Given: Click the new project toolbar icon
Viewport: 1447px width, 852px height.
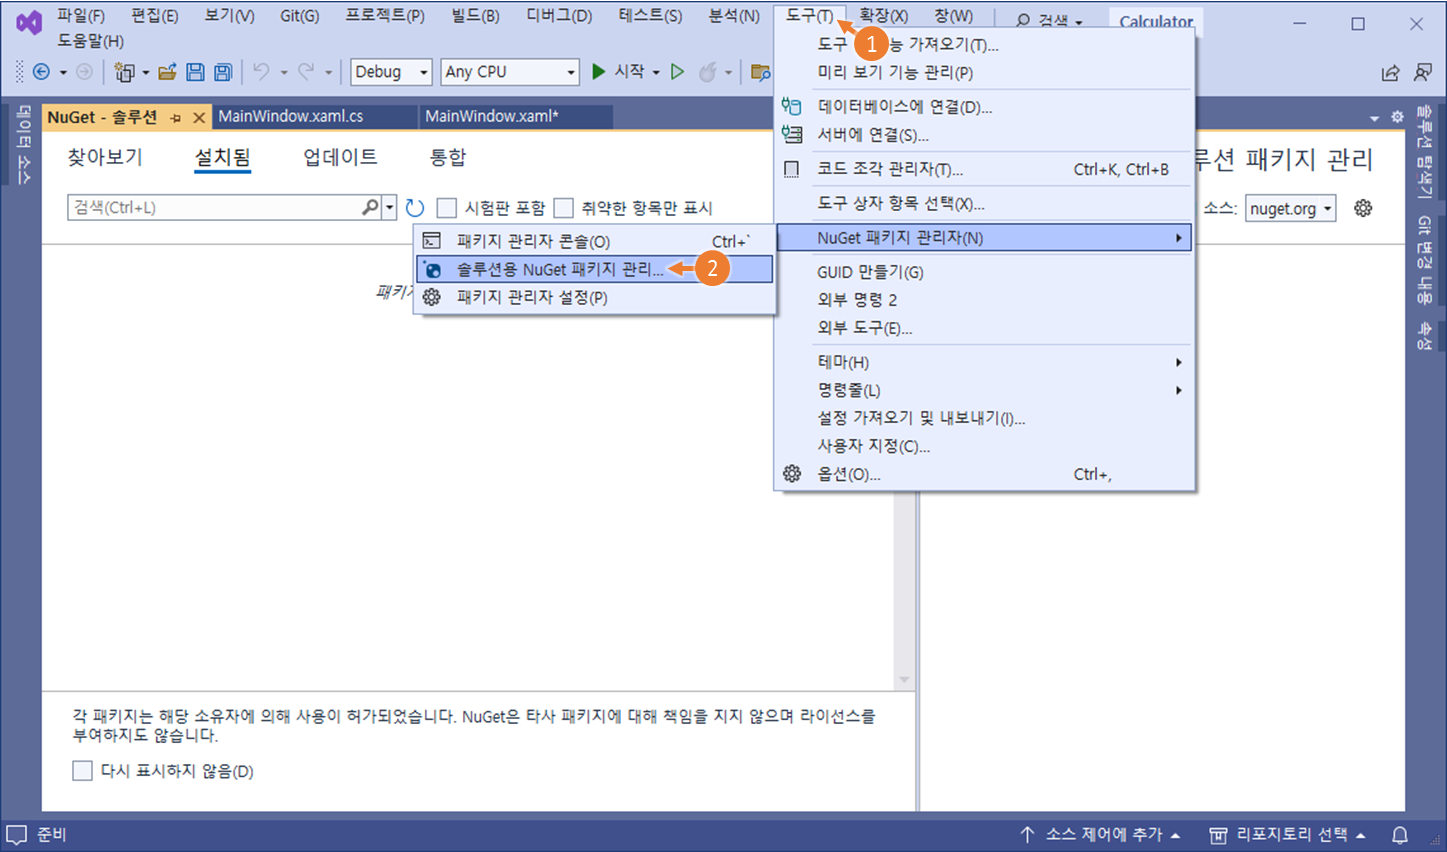Looking at the screenshot, I should point(124,72).
